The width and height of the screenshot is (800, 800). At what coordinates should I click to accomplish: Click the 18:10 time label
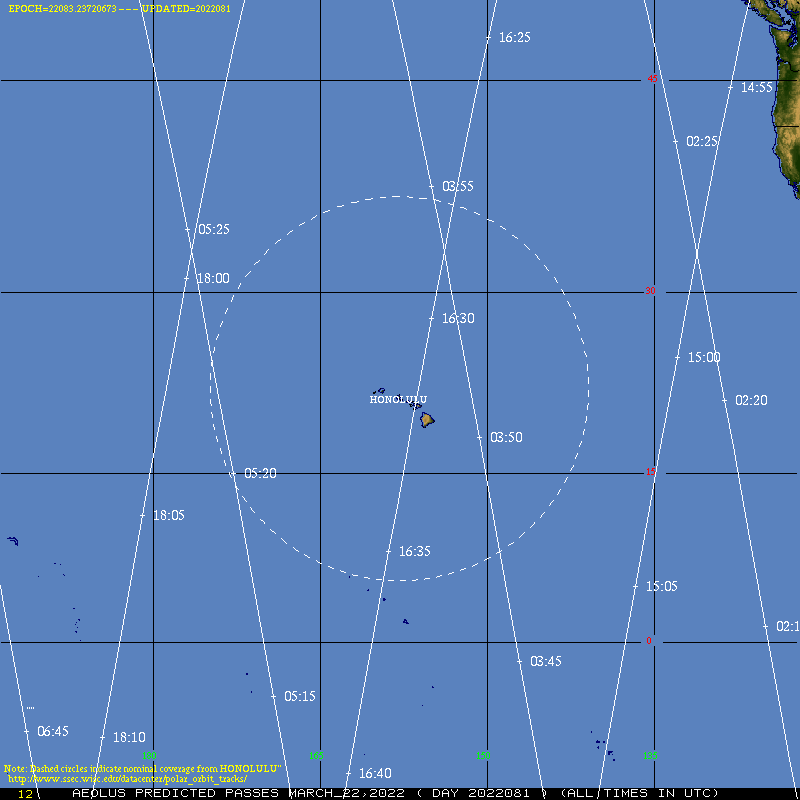[129, 737]
